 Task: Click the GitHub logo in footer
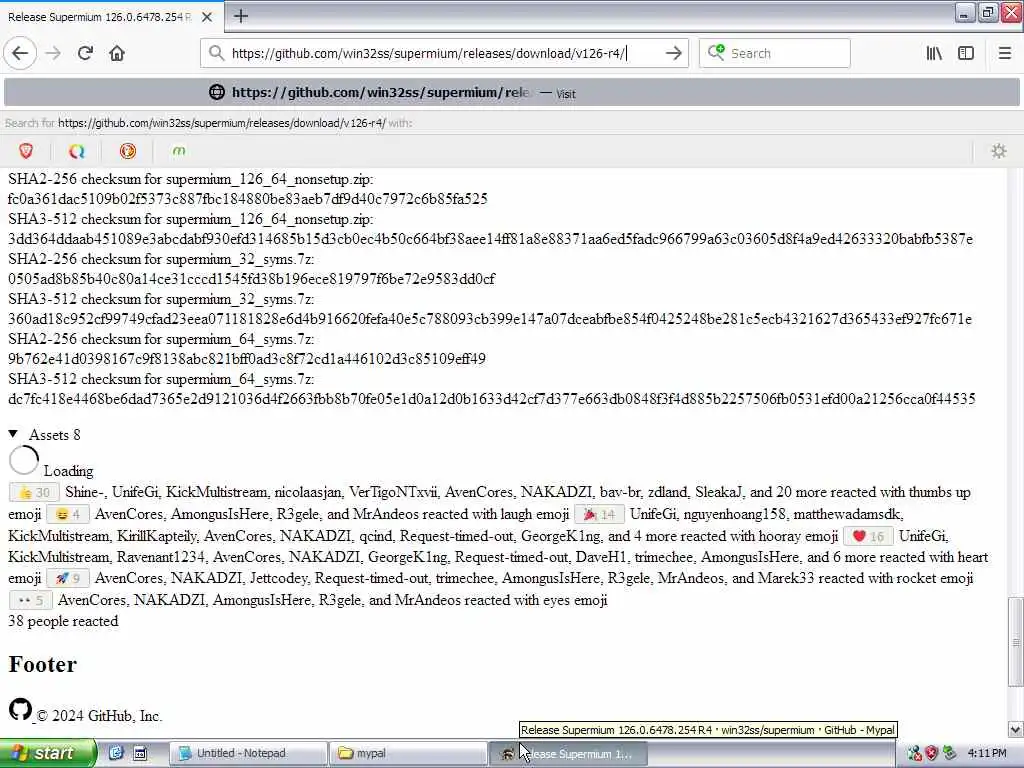click(x=20, y=710)
